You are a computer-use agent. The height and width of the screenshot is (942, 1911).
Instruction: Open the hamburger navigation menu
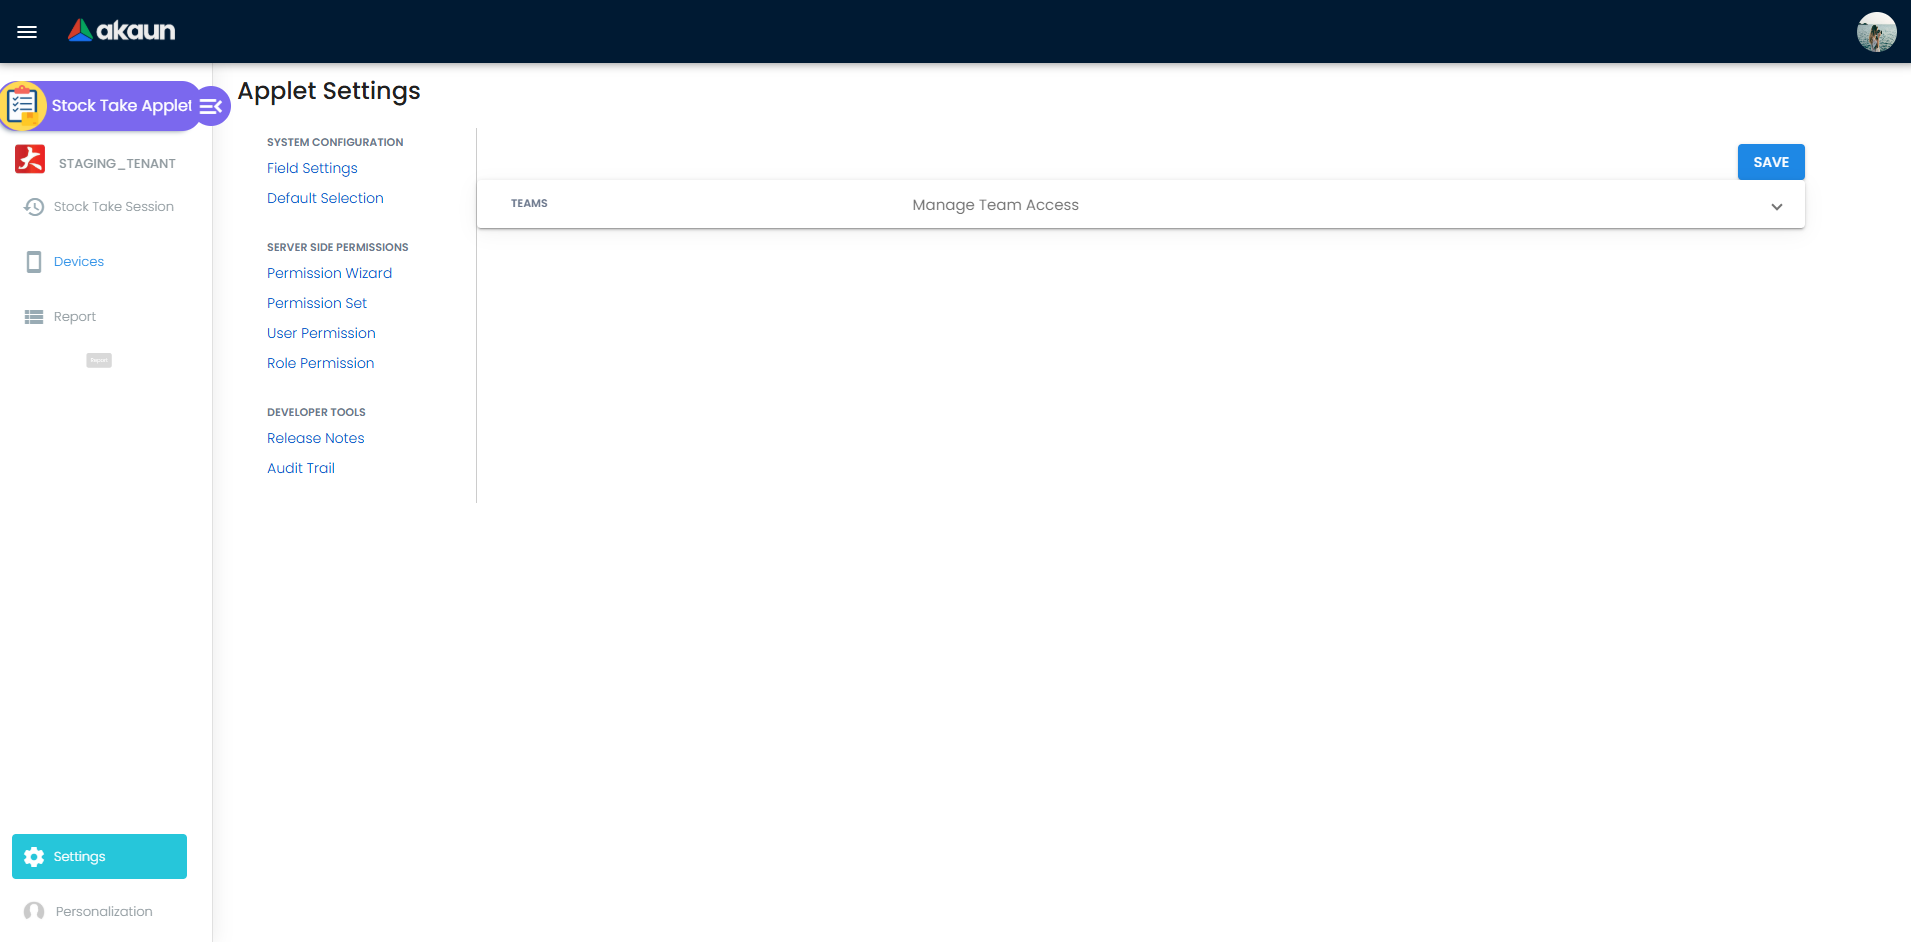tap(27, 31)
